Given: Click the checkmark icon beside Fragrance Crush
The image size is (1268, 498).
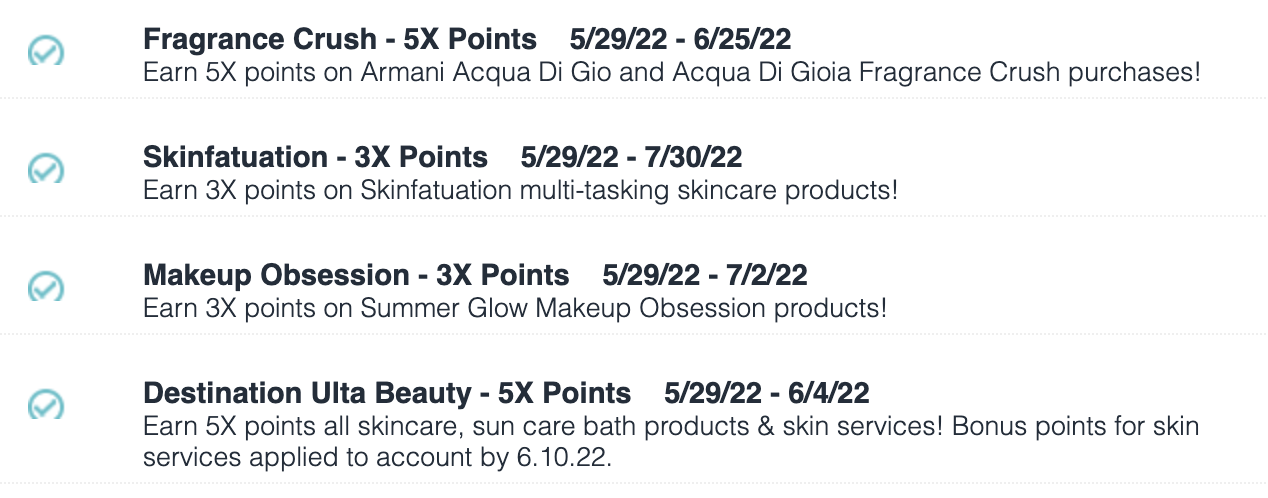Looking at the screenshot, I should pos(45,50).
